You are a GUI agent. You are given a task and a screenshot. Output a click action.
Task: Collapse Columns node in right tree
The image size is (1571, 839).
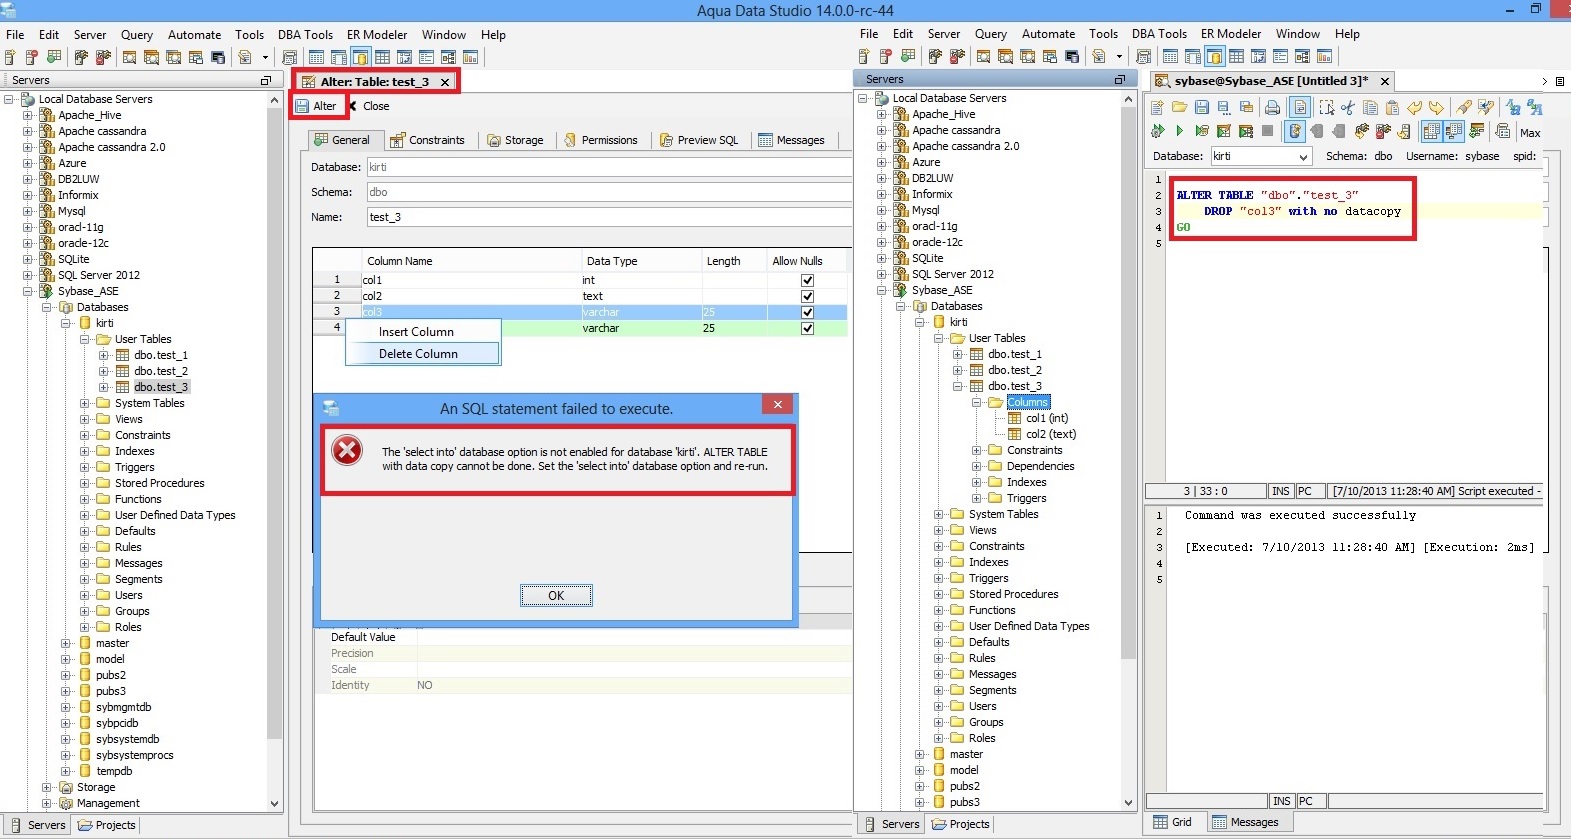pyautogui.click(x=977, y=402)
